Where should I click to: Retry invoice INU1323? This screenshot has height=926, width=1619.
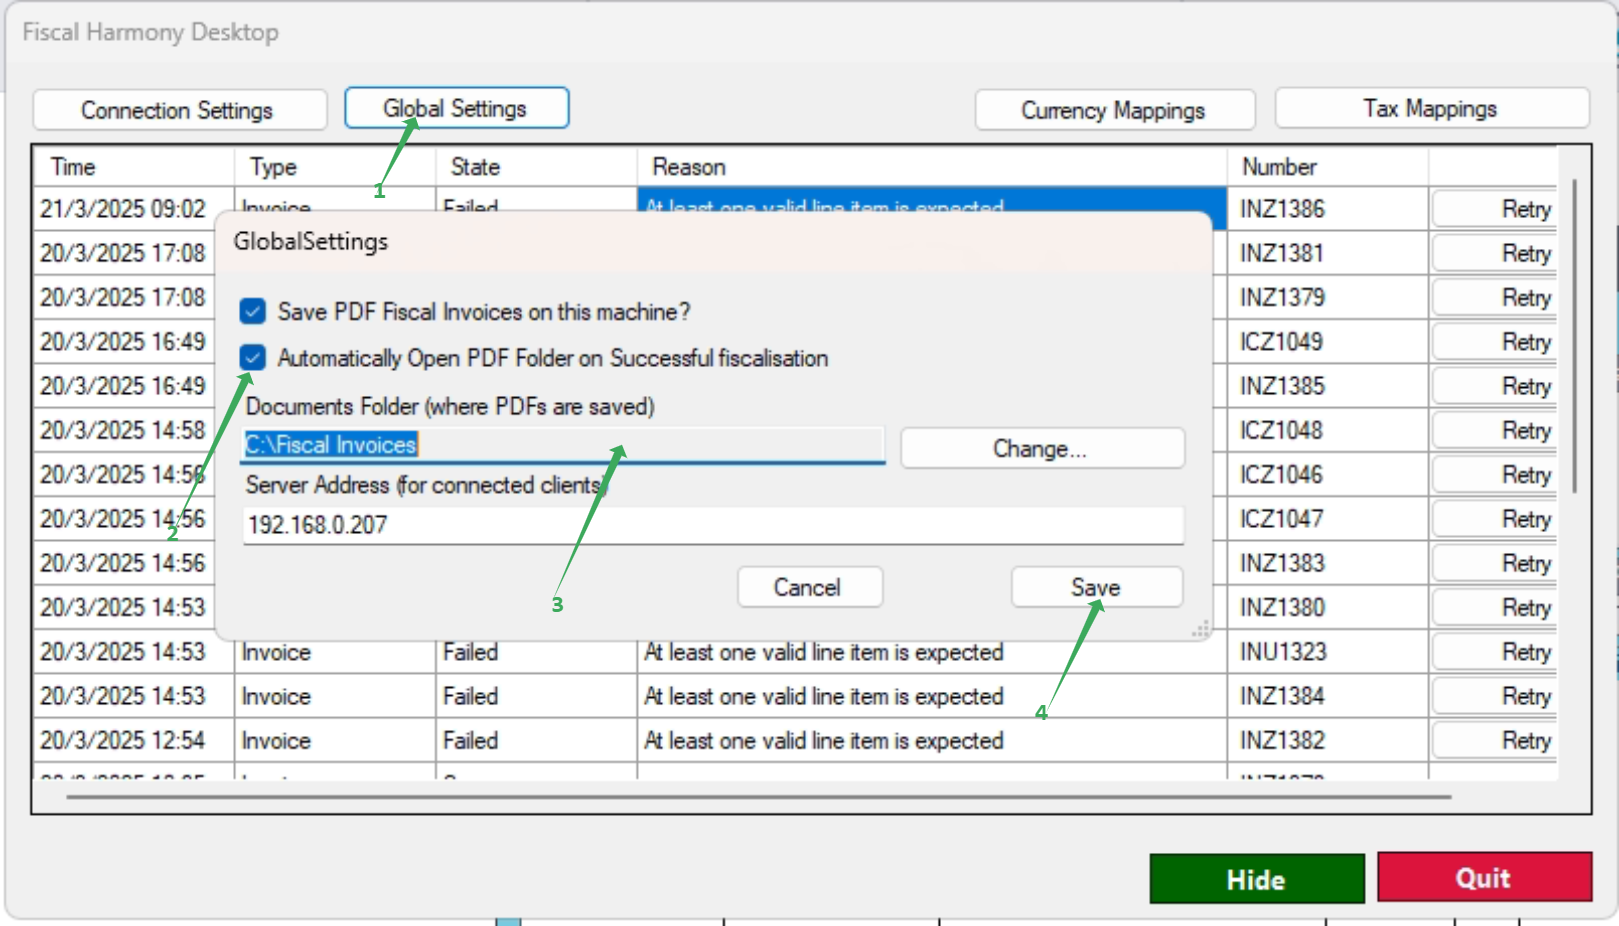click(x=1494, y=652)
